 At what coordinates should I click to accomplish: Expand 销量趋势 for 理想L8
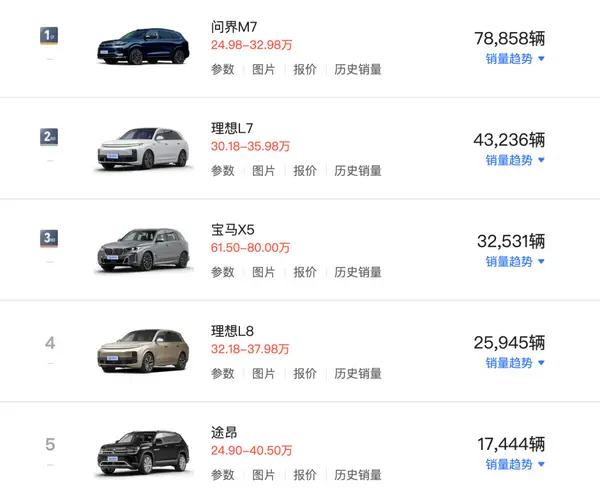515,363
